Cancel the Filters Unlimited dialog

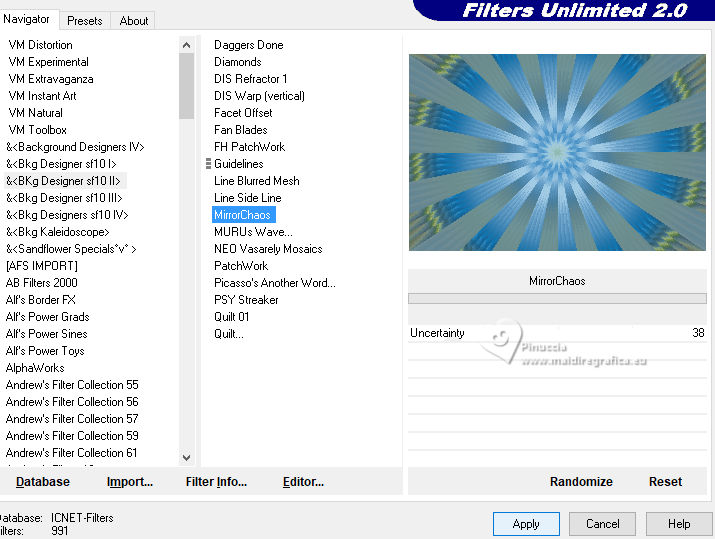coord(602,524)
